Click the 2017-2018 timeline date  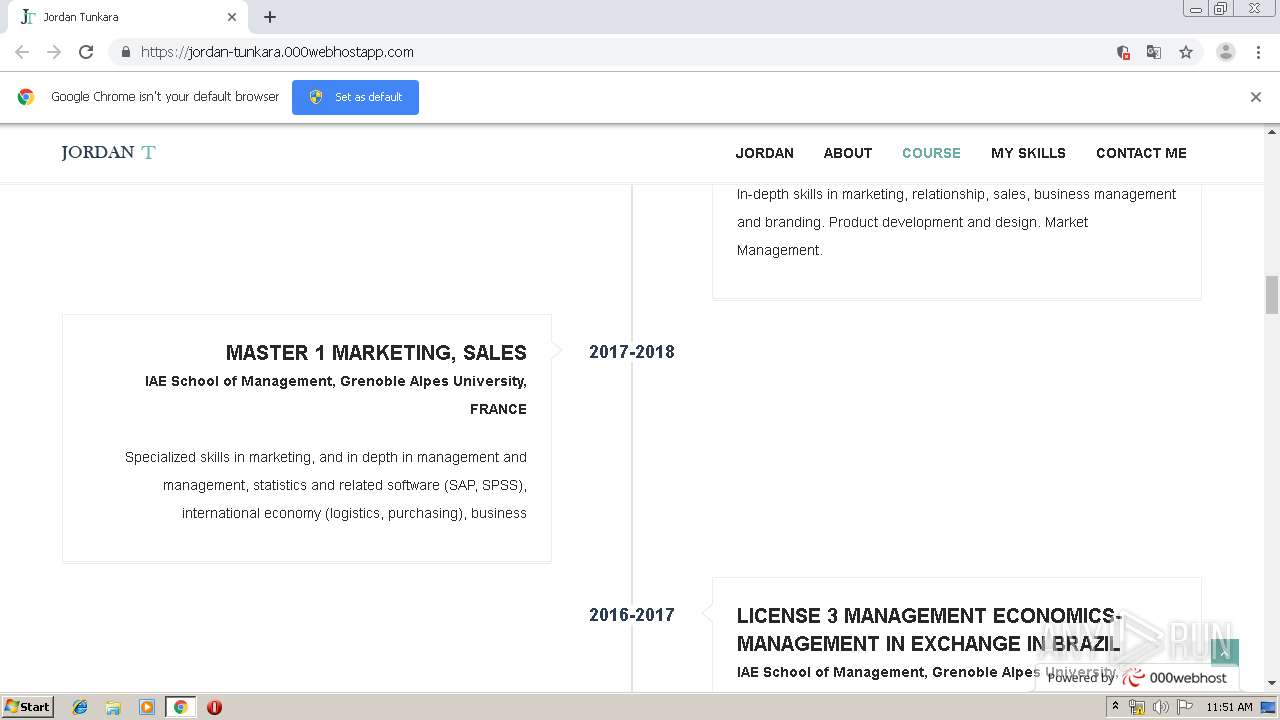point(632,352)
